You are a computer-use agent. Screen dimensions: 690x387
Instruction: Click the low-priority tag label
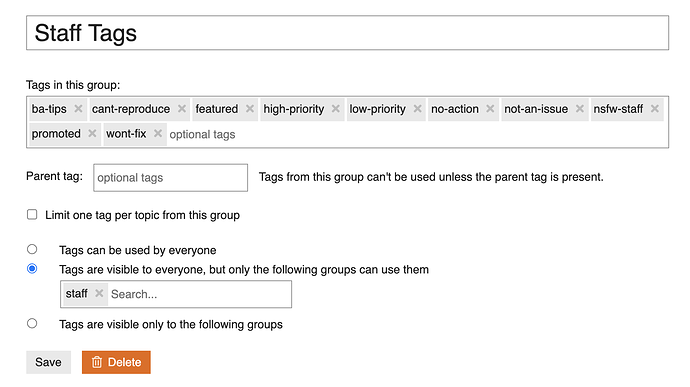378,109
